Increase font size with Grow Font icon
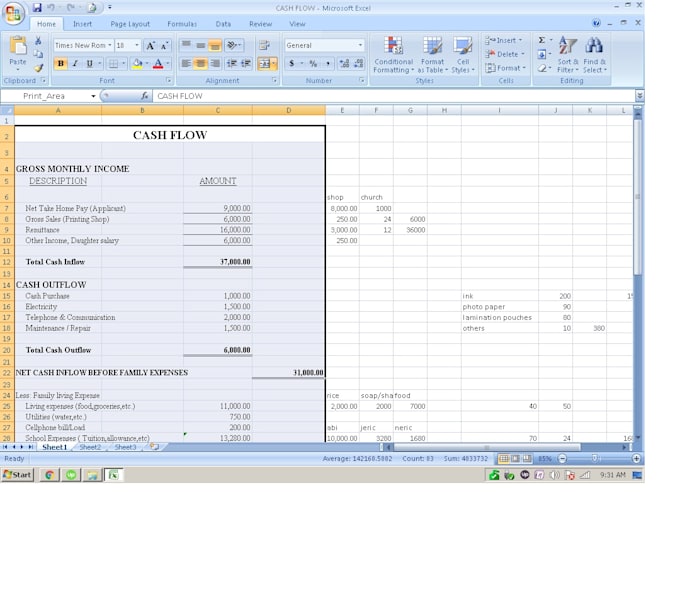 pos(150,46)
